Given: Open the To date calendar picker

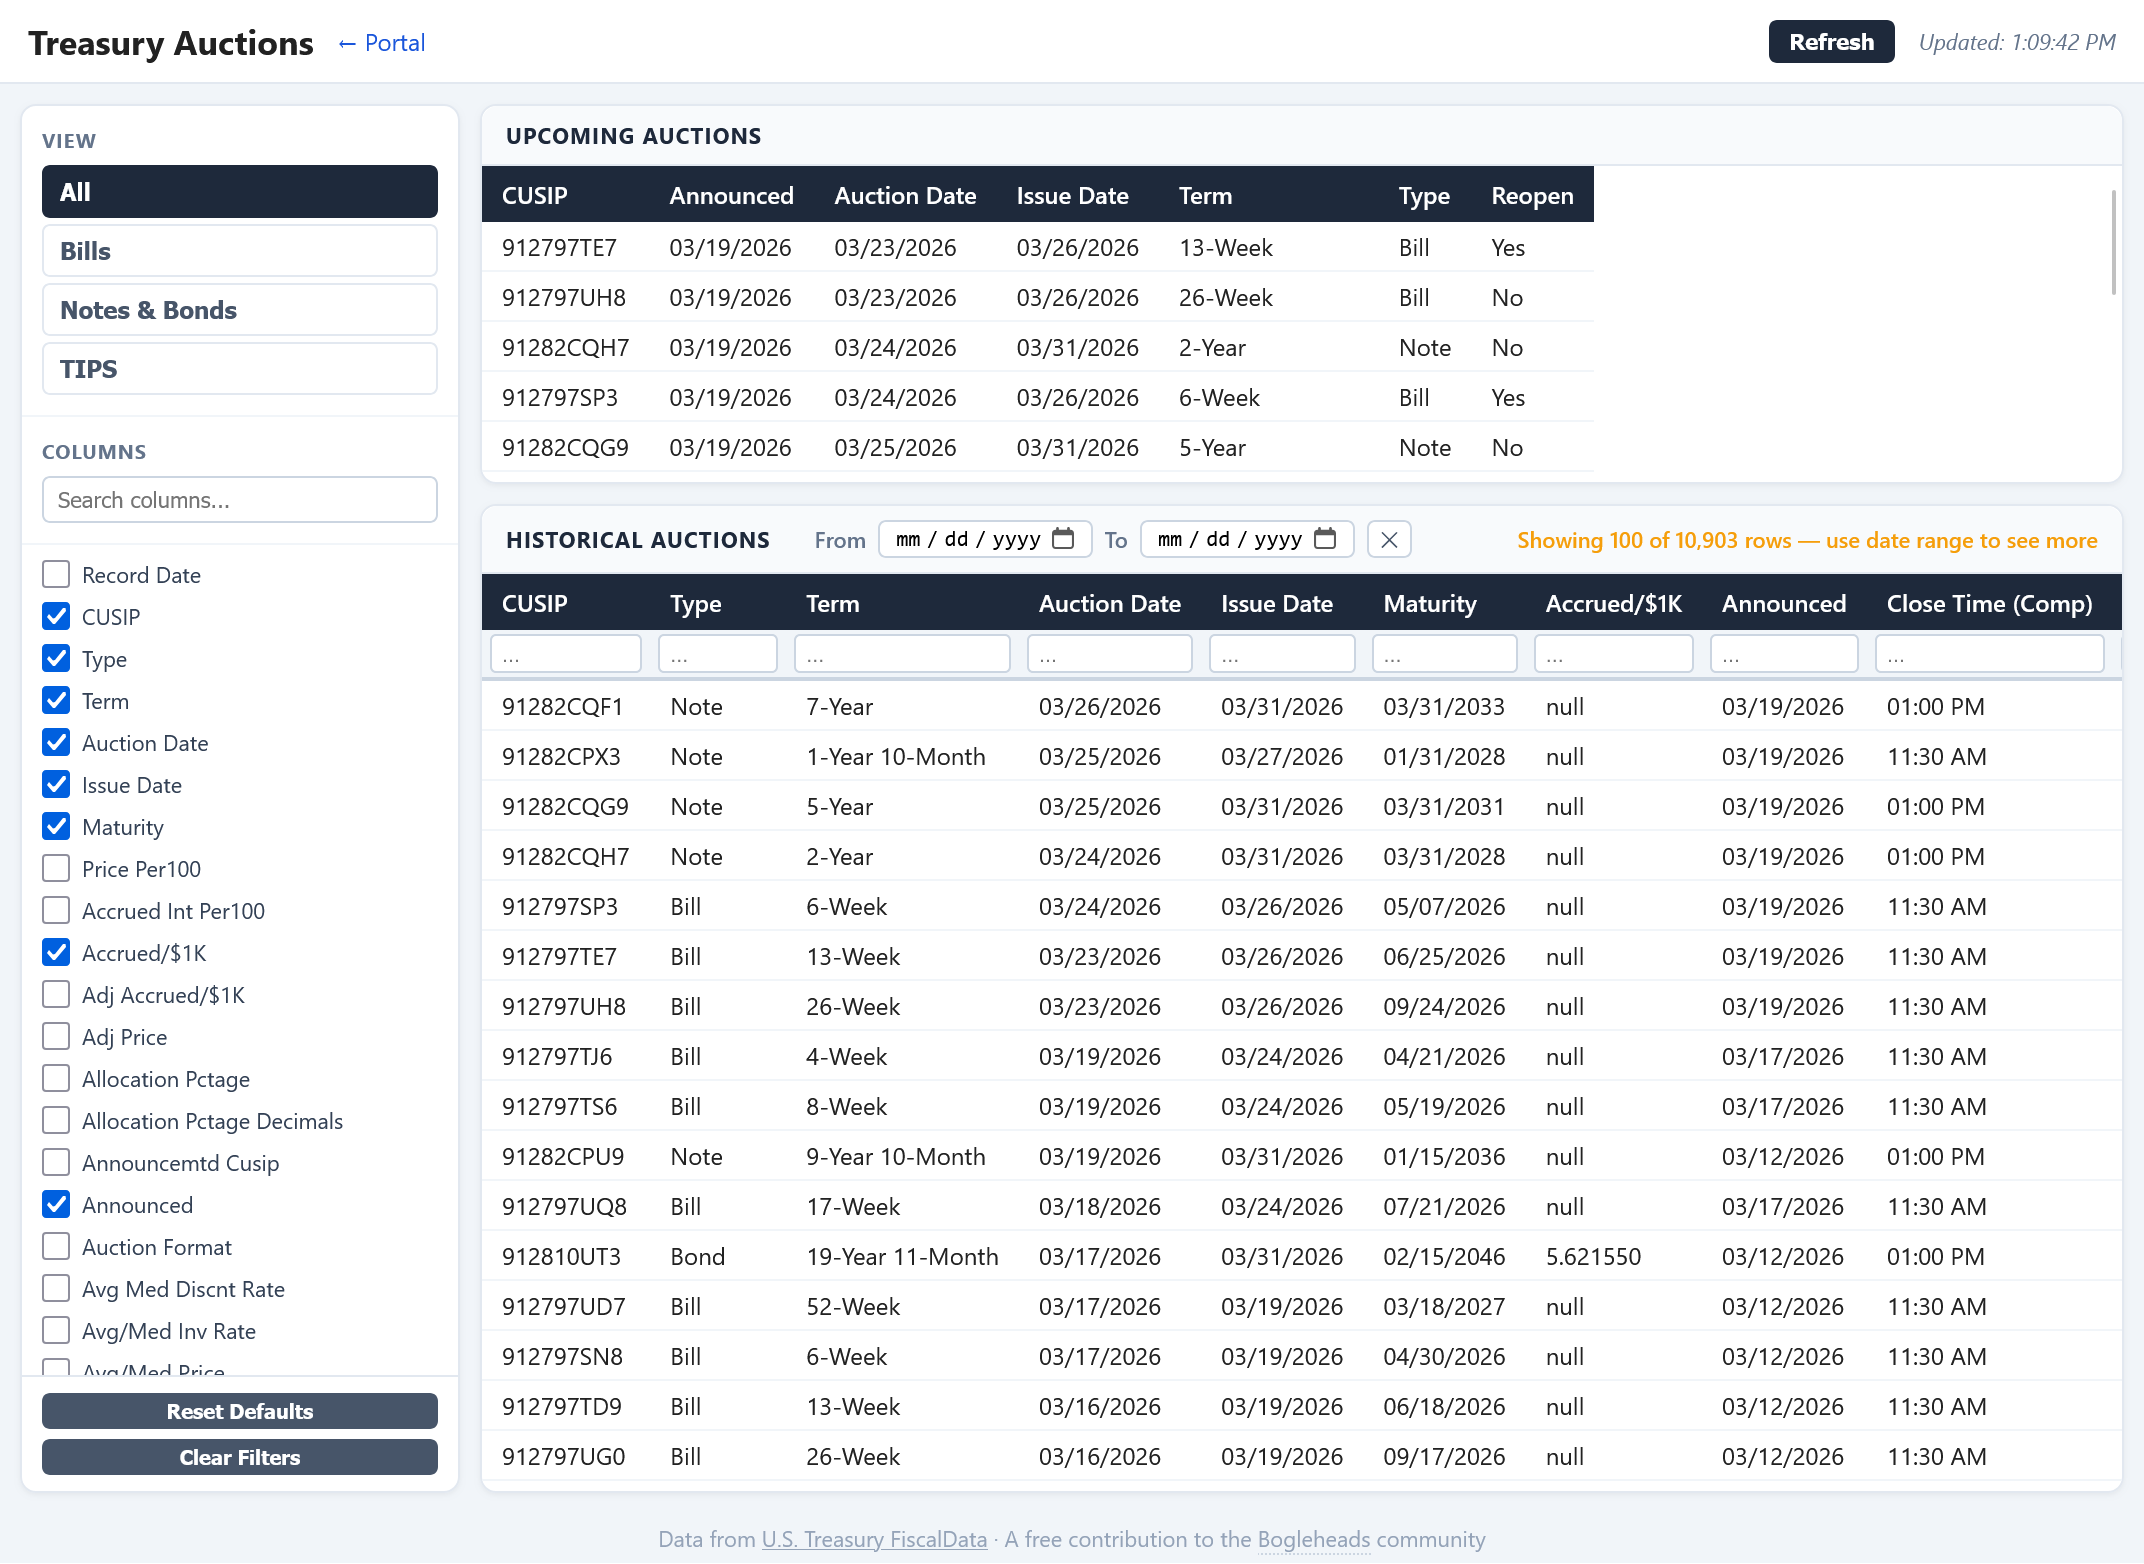Looking at the screenshot, I should (1325, 539).
